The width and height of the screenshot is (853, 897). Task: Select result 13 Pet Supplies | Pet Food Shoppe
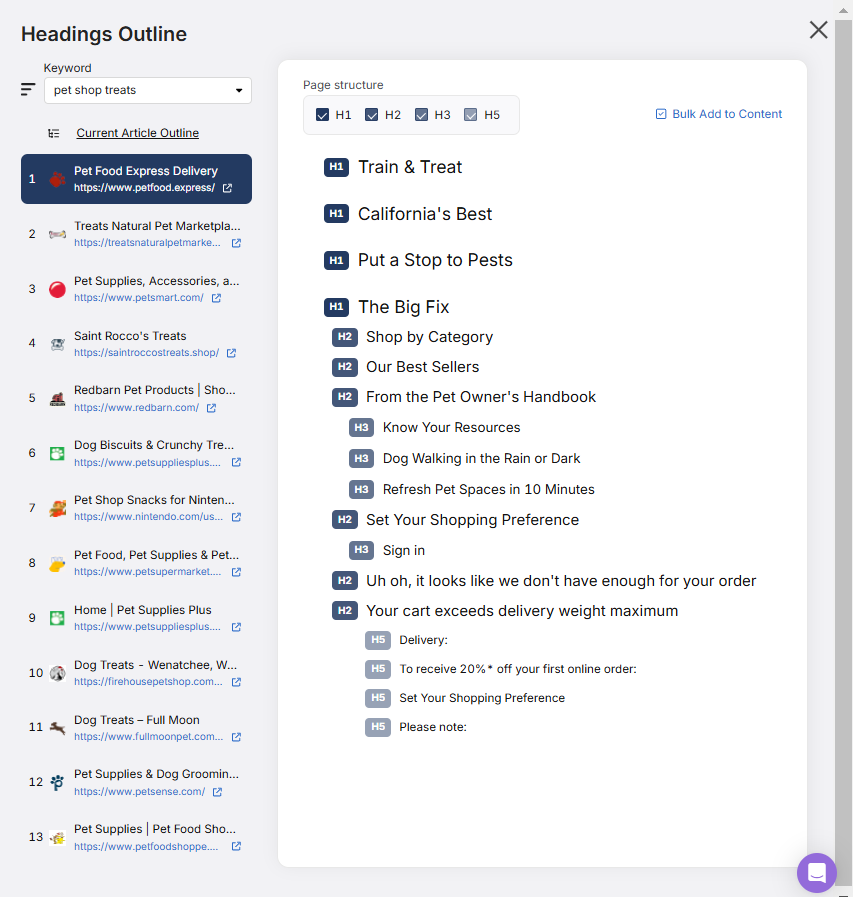tap(136, 837)
